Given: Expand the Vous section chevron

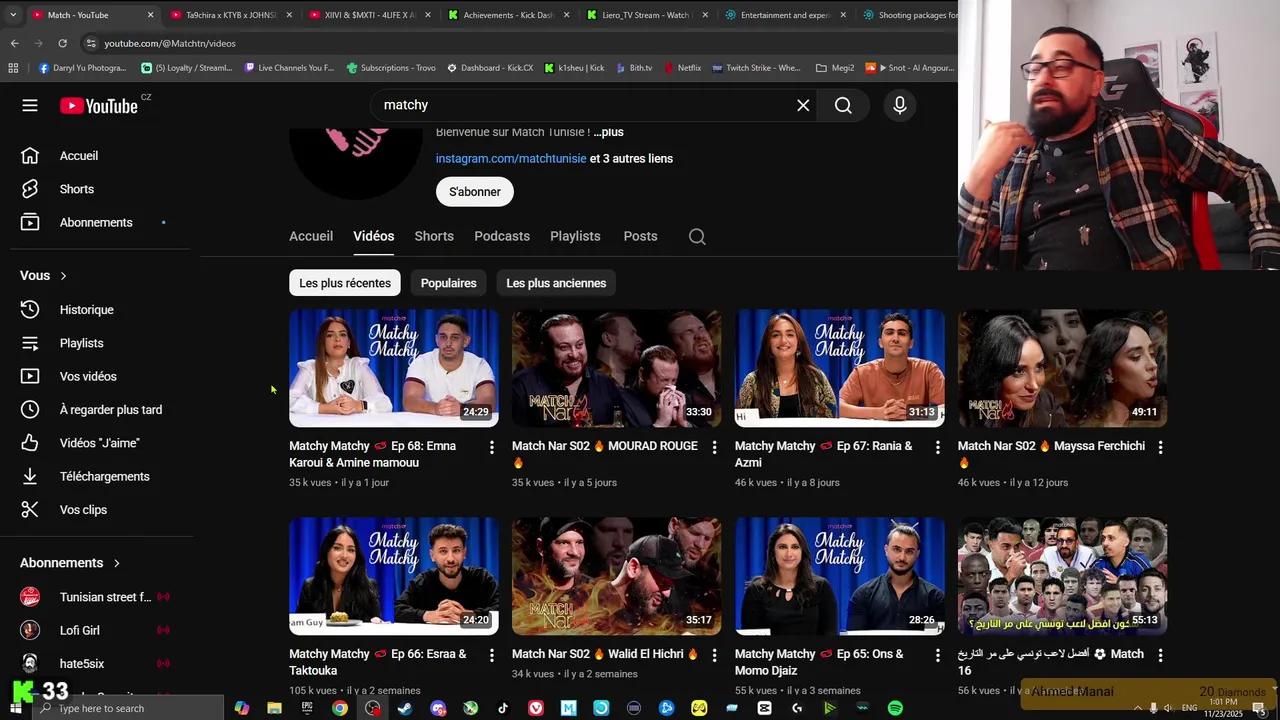Looking at the screenshot, I should click(x=63, y=276).
